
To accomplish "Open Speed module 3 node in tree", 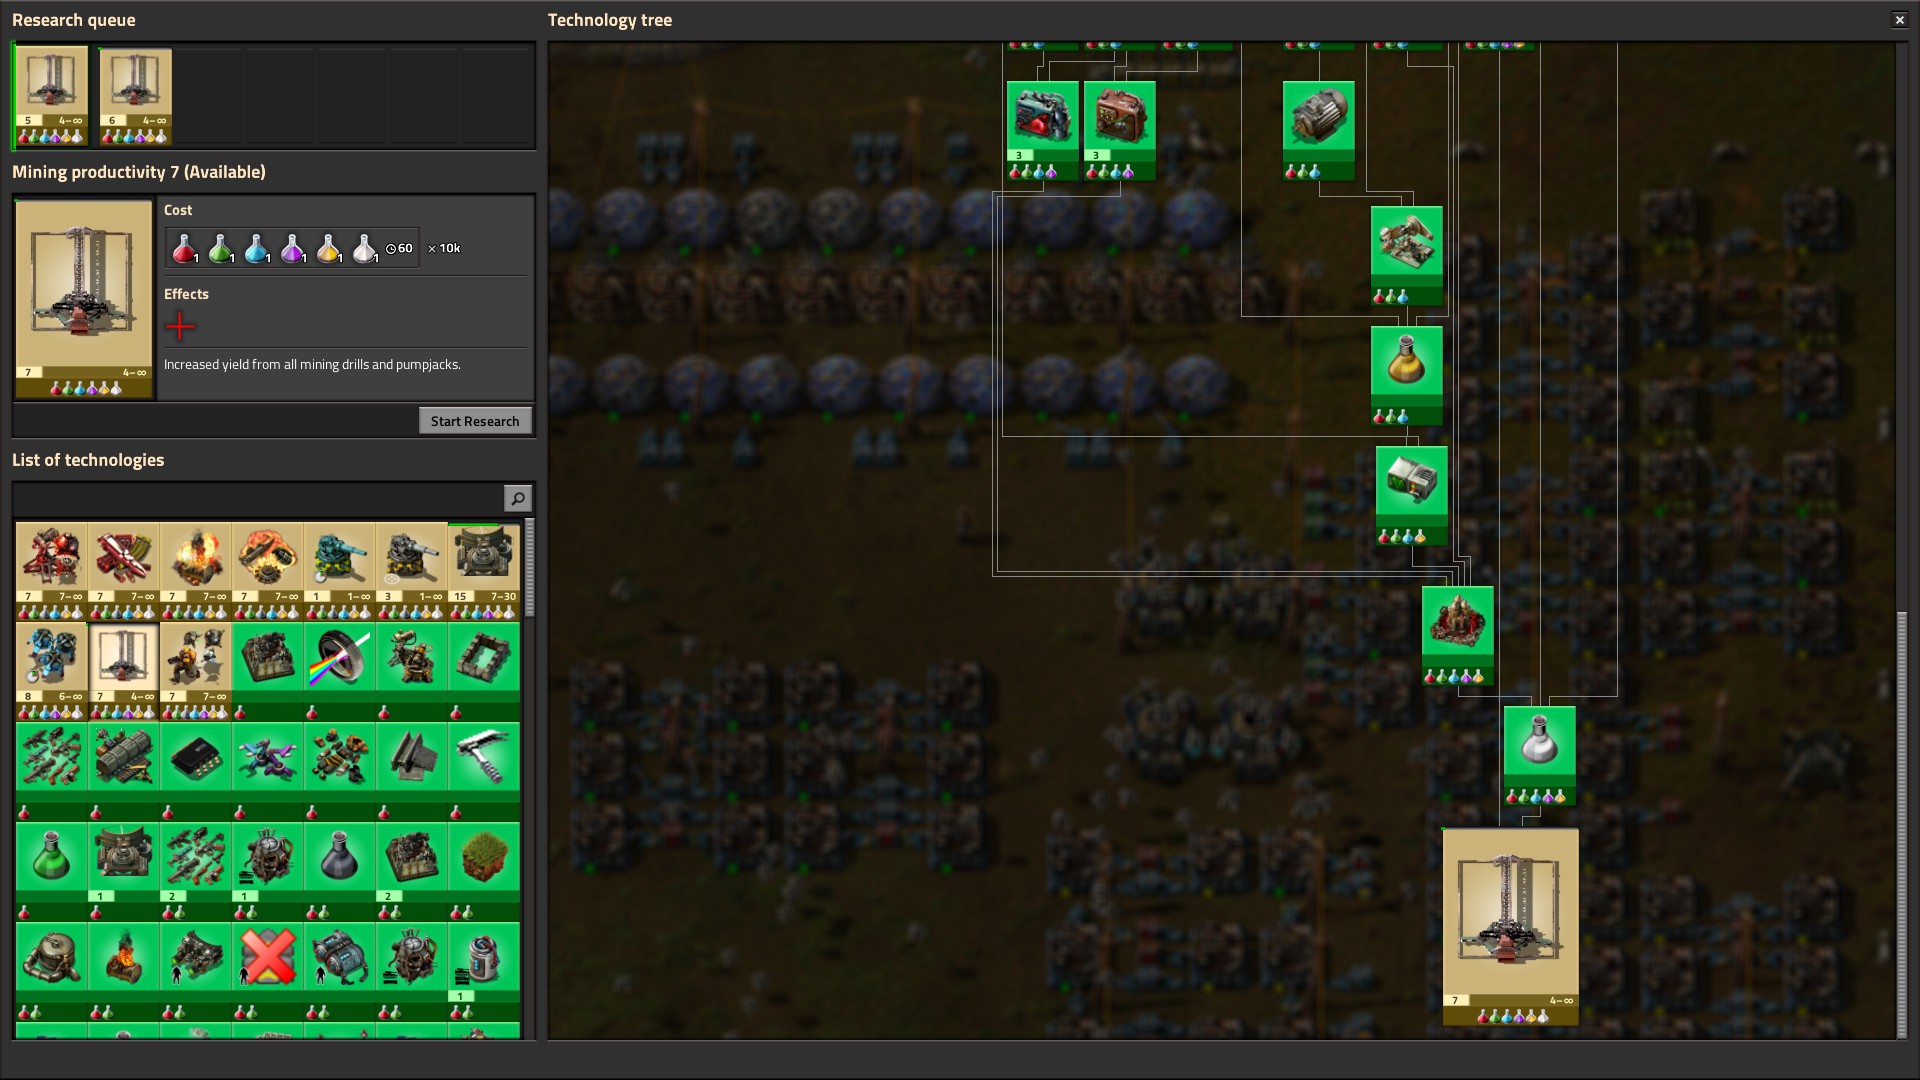I will click(1043, 131).
